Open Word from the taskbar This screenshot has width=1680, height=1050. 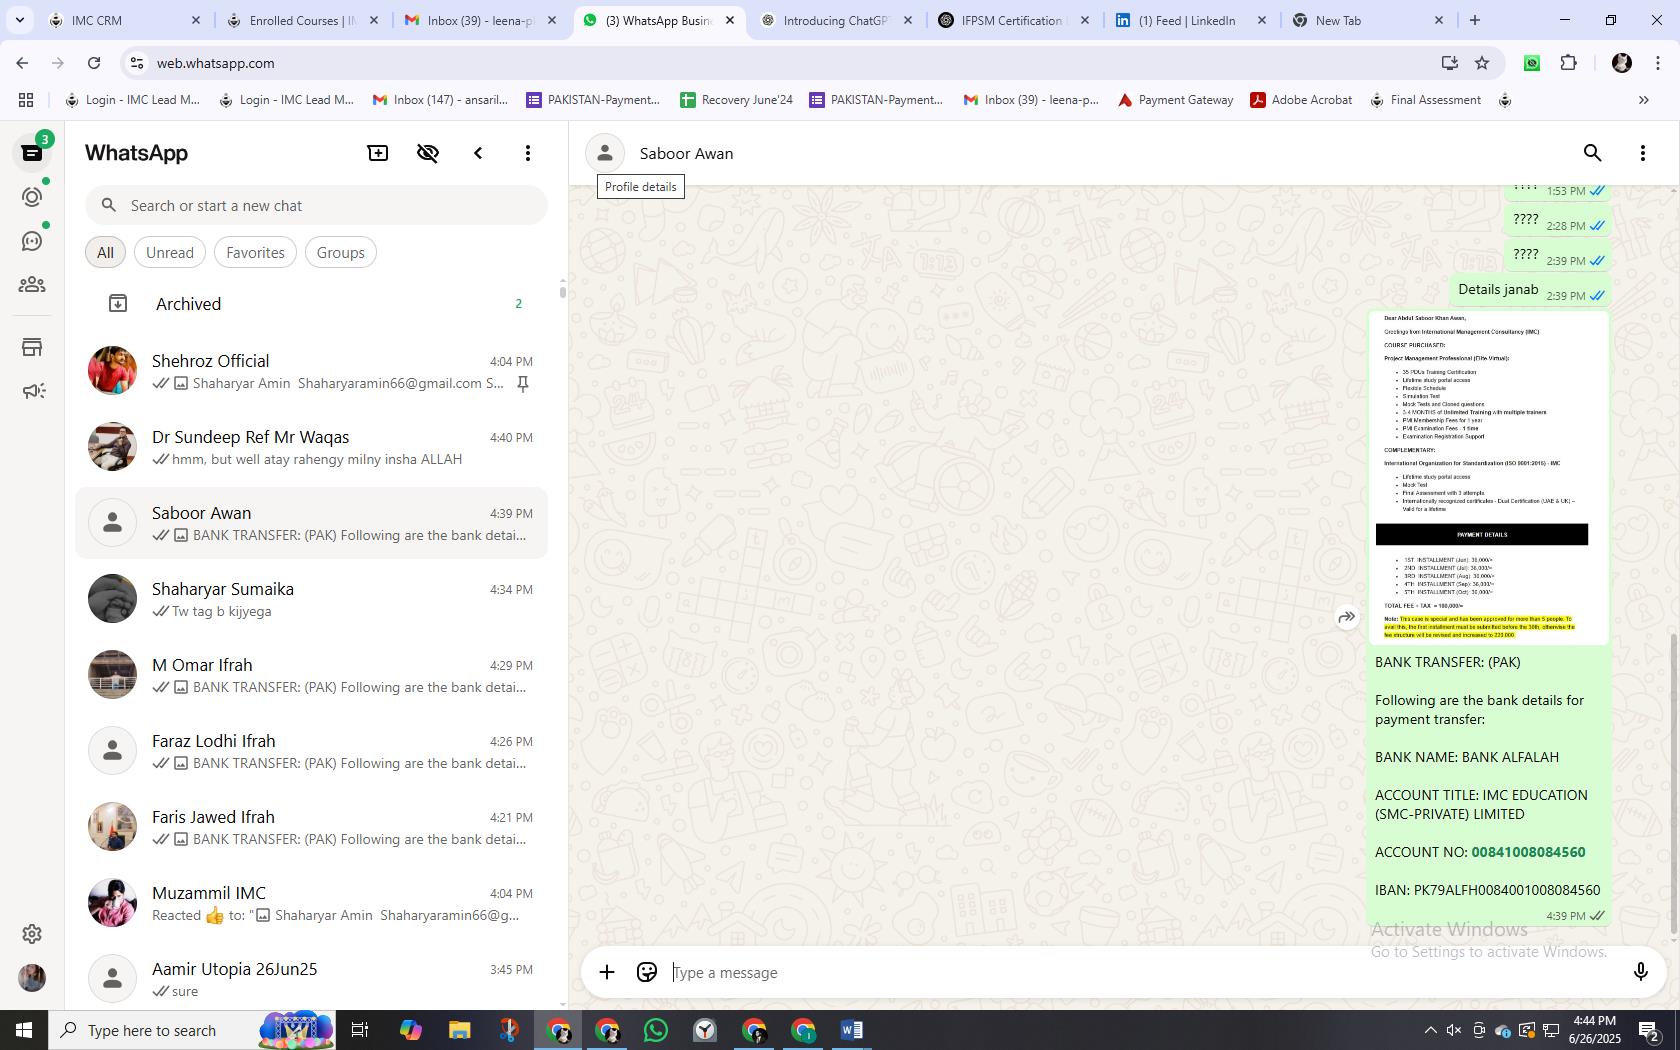[852, 1030]
